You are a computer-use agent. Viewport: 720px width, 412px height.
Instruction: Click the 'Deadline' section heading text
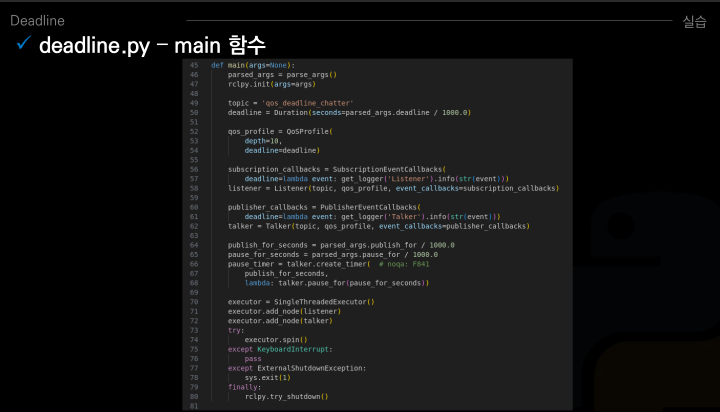[x=37, y=21]
